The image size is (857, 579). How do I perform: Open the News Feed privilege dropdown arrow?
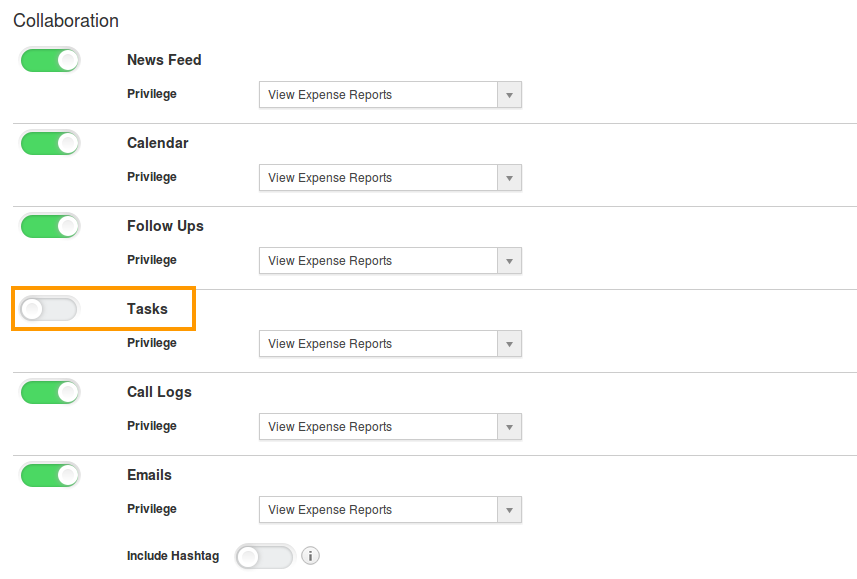(x=509, y=95)
